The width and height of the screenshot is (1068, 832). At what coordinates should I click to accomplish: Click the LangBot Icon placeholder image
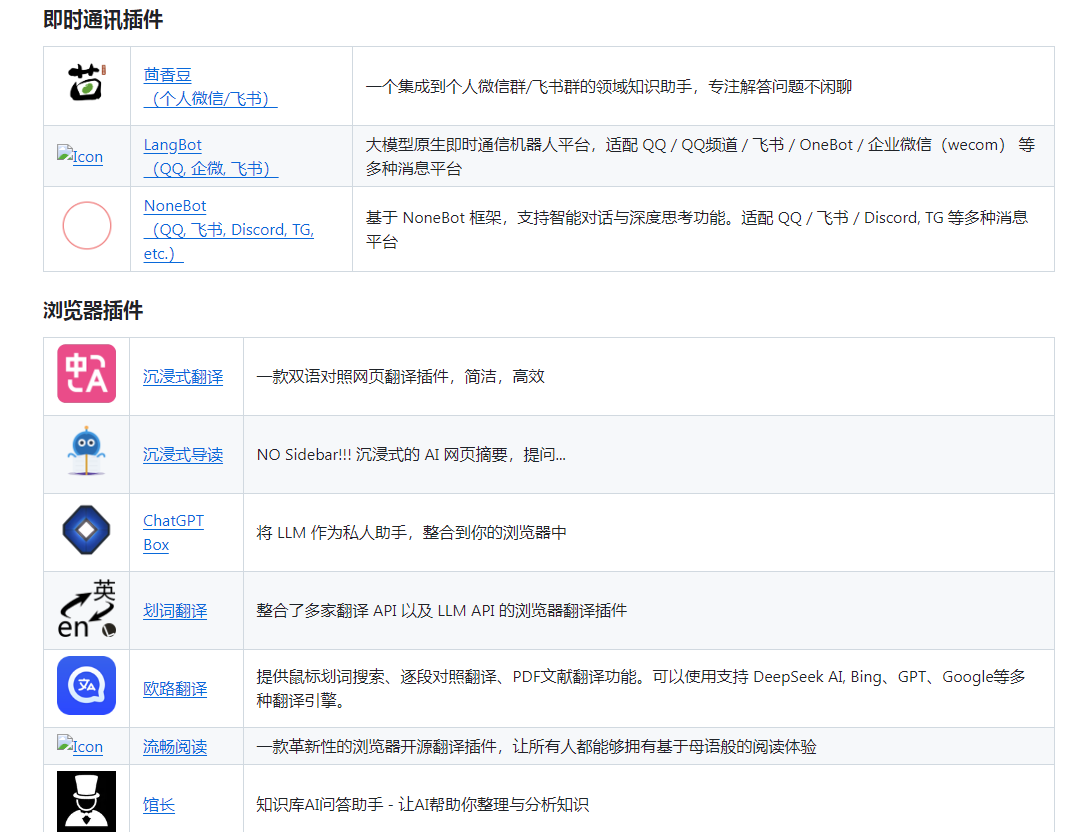(x=80, y=156)
